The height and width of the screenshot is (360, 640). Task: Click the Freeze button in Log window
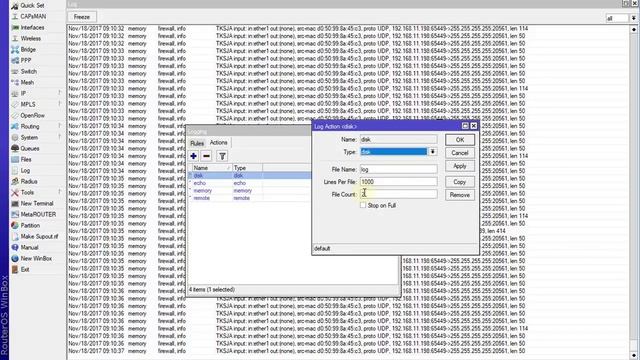[82, 17]
